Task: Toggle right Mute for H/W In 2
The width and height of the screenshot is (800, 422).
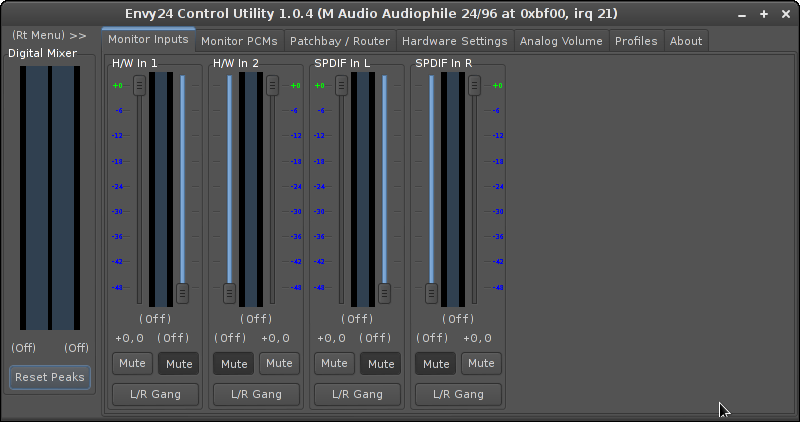Action: pos(279,363)
